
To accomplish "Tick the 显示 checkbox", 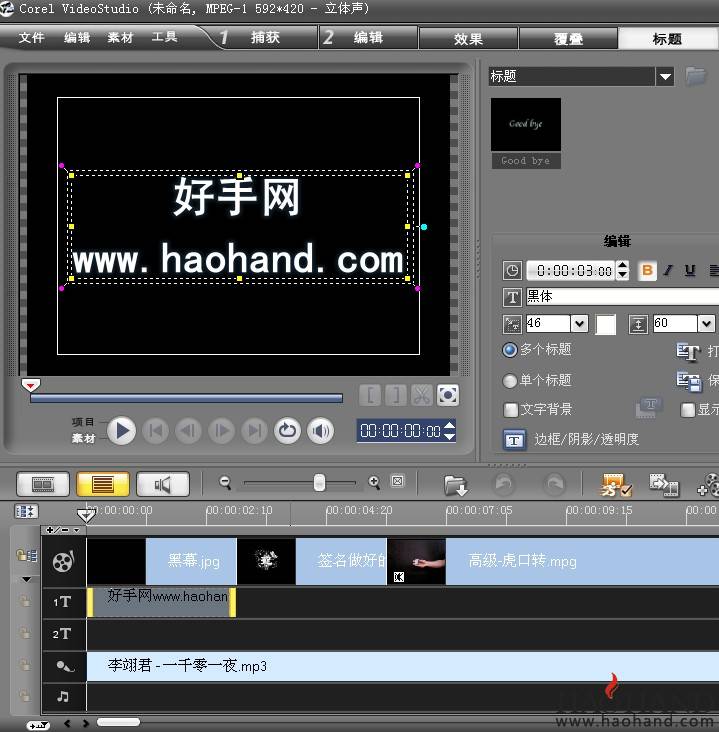I will pyautogui.click(x=687, y=410).
